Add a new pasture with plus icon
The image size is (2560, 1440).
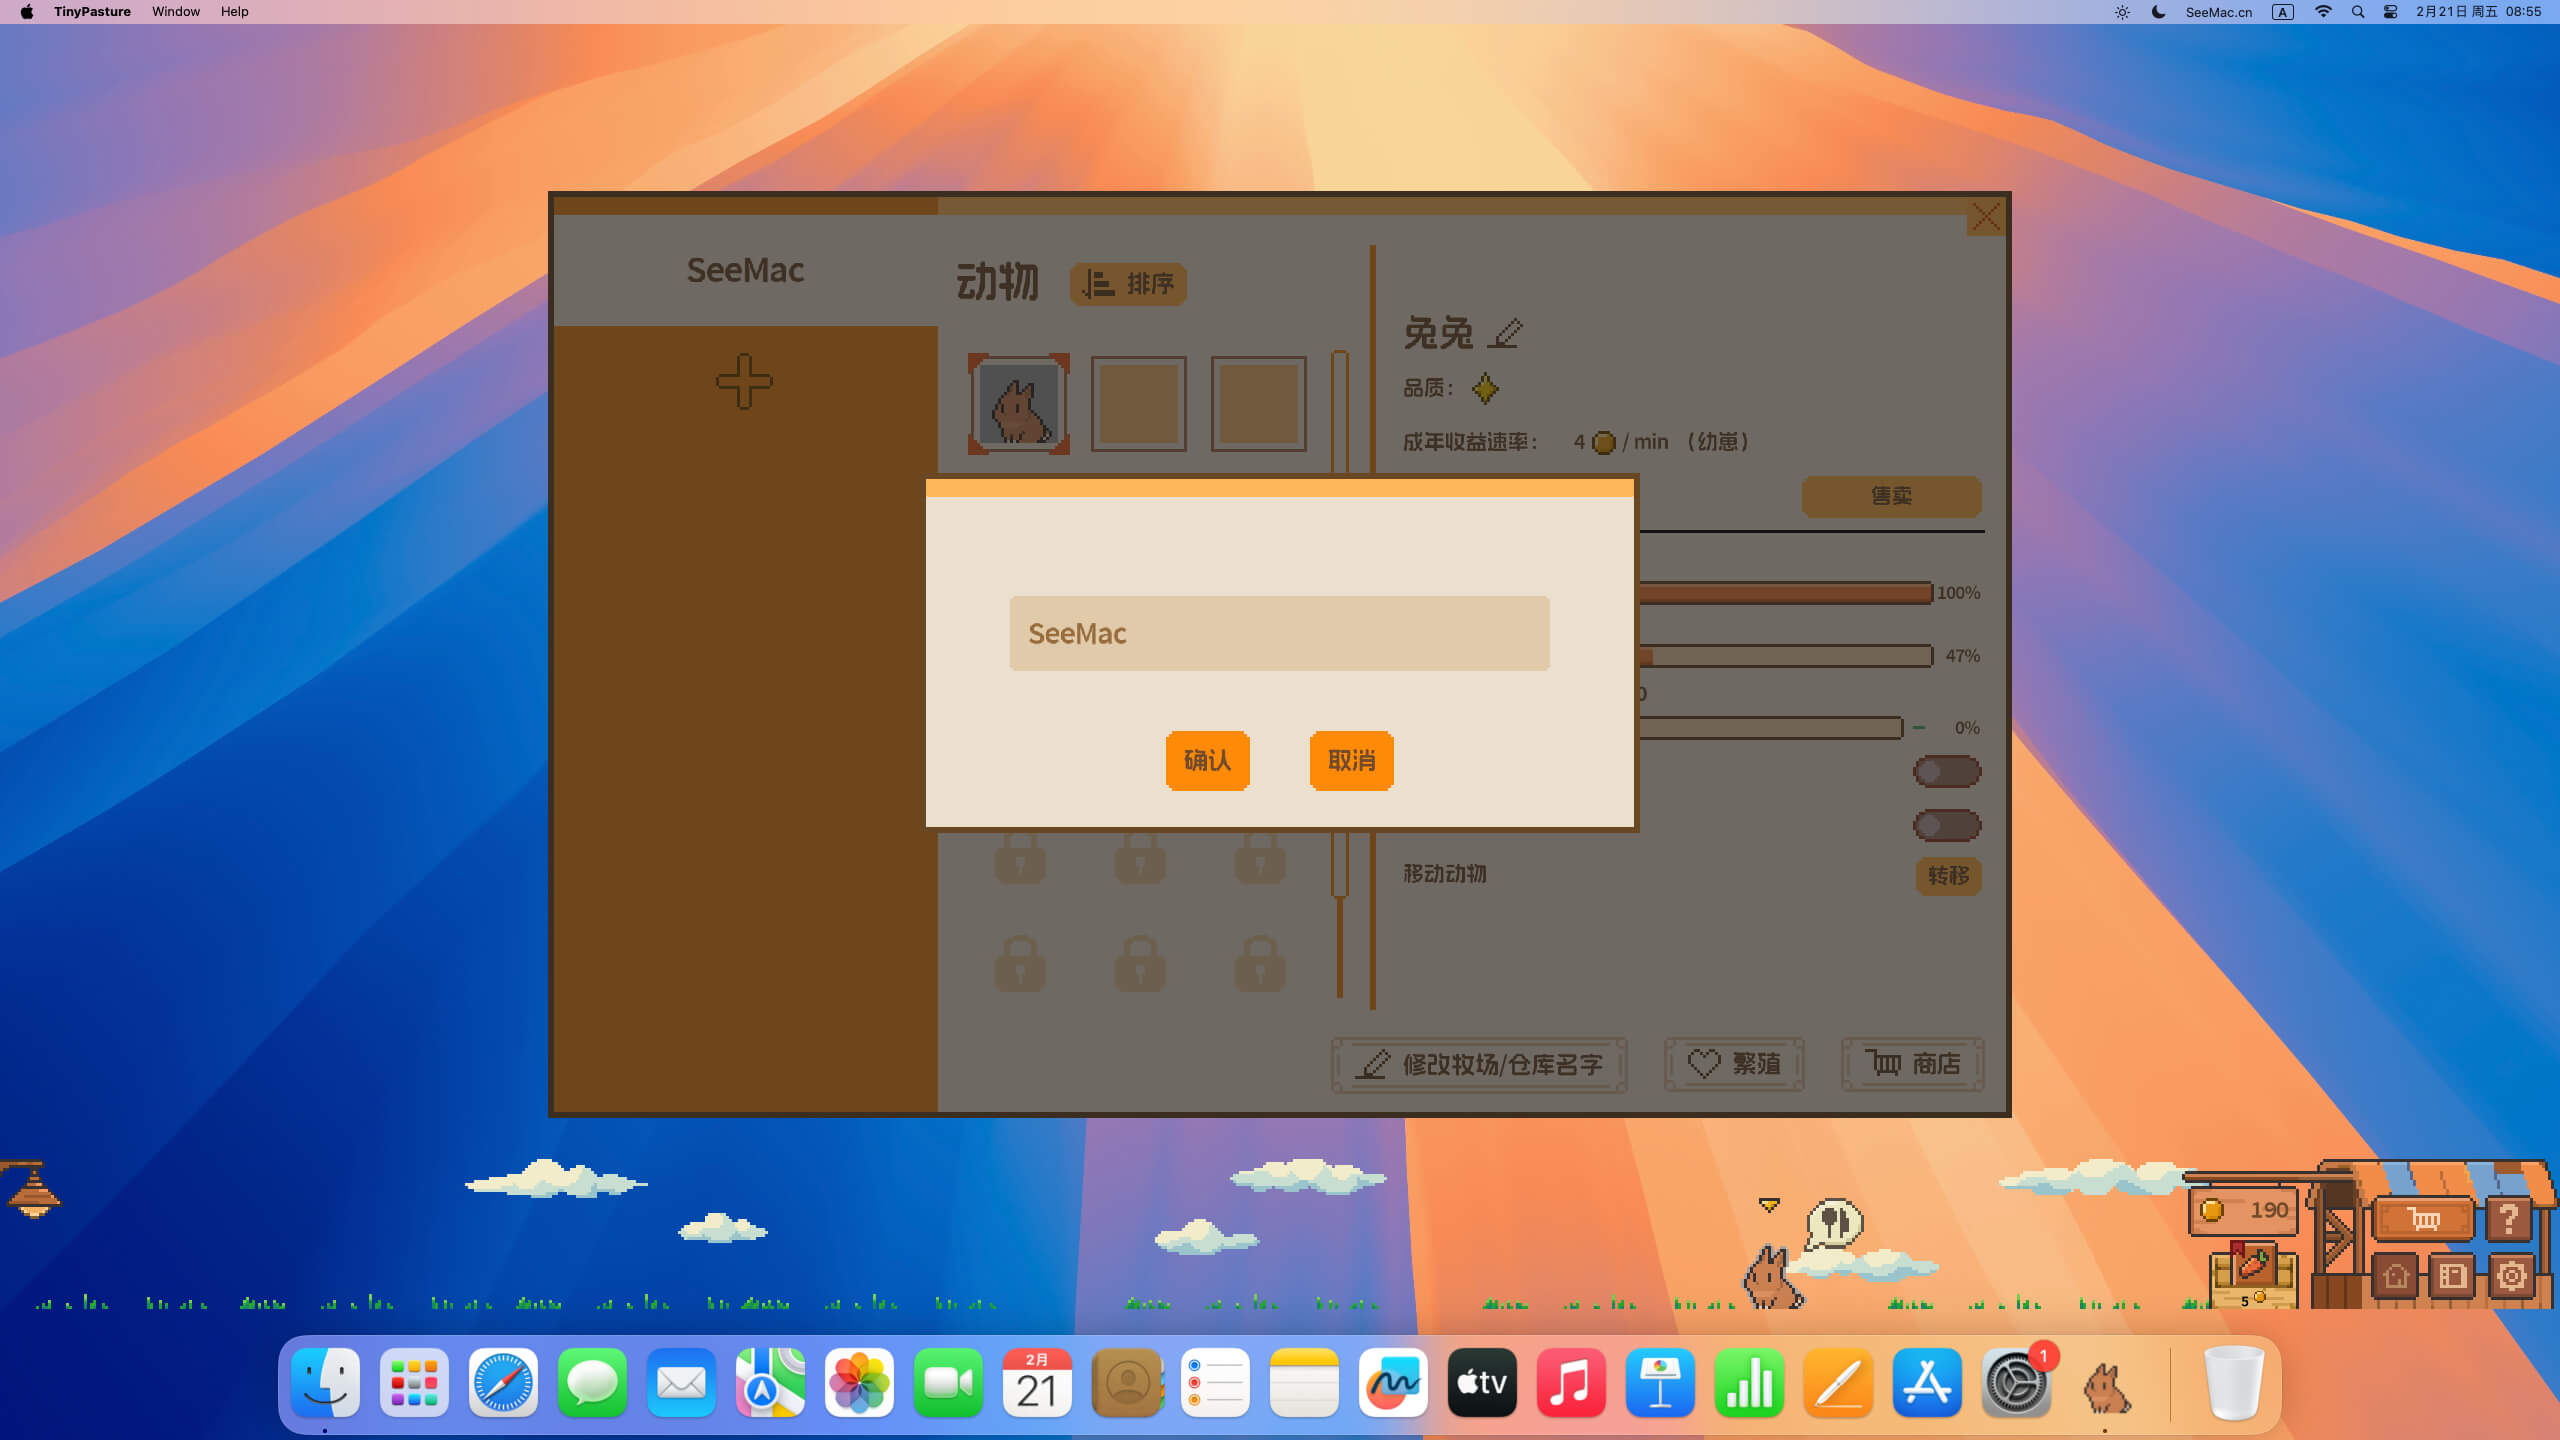point(744,381)
